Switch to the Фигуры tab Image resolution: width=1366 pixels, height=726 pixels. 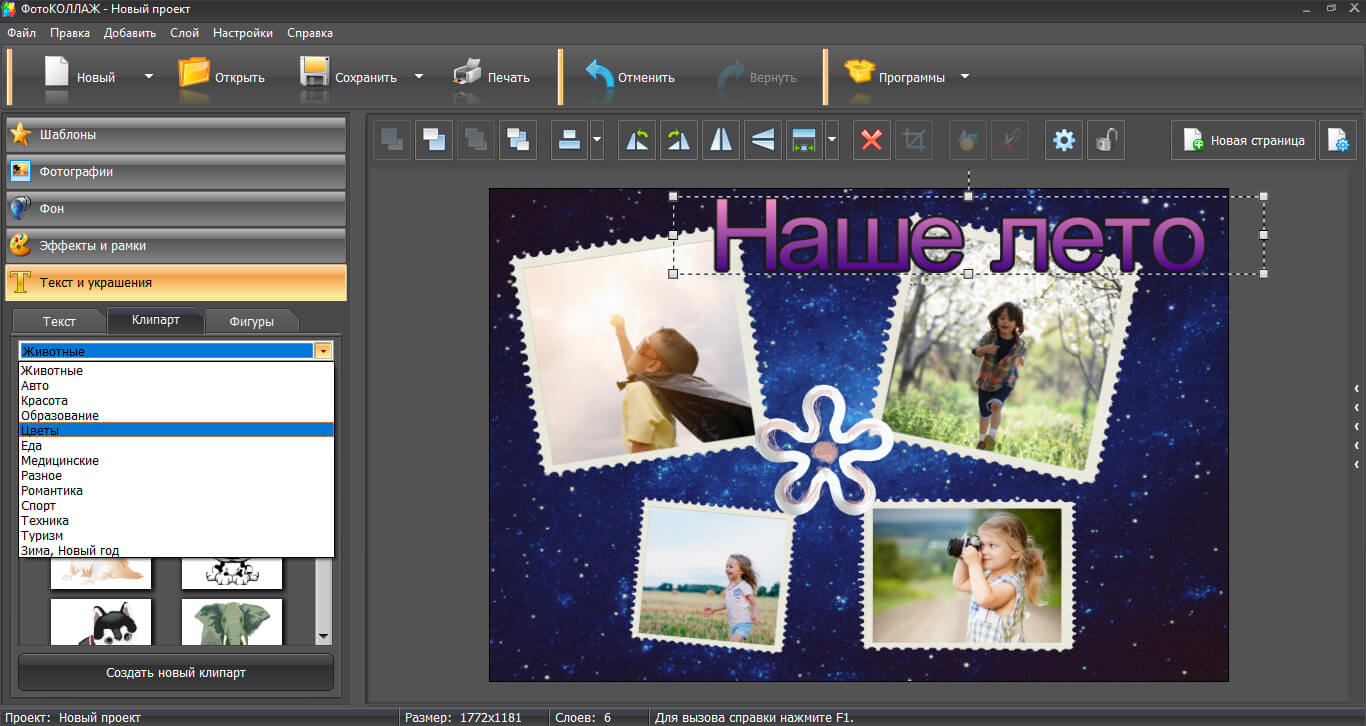pyautogui.click(x=252, y=321)
